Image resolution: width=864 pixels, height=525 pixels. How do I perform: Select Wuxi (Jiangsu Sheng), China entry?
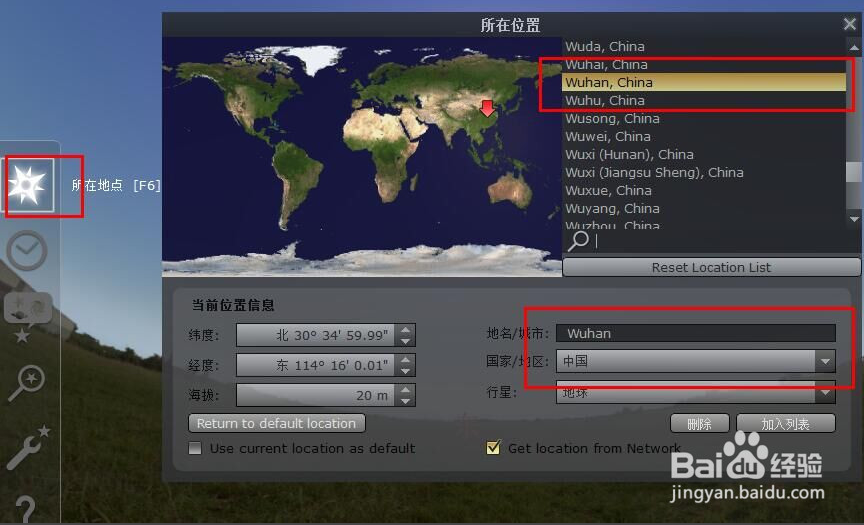click(704, 172)
